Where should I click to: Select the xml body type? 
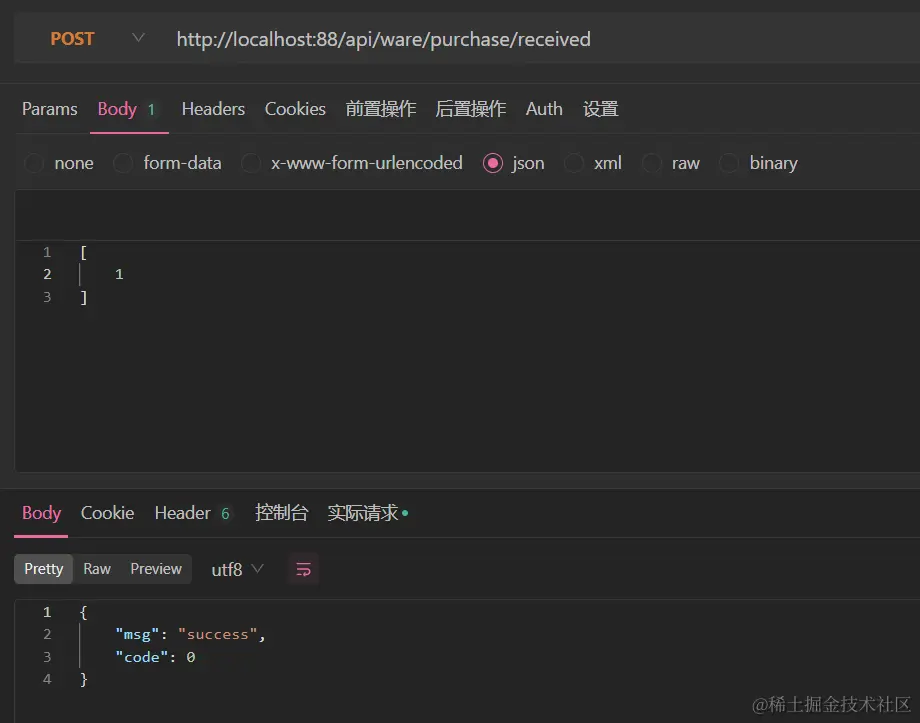[x=593, y=163]
